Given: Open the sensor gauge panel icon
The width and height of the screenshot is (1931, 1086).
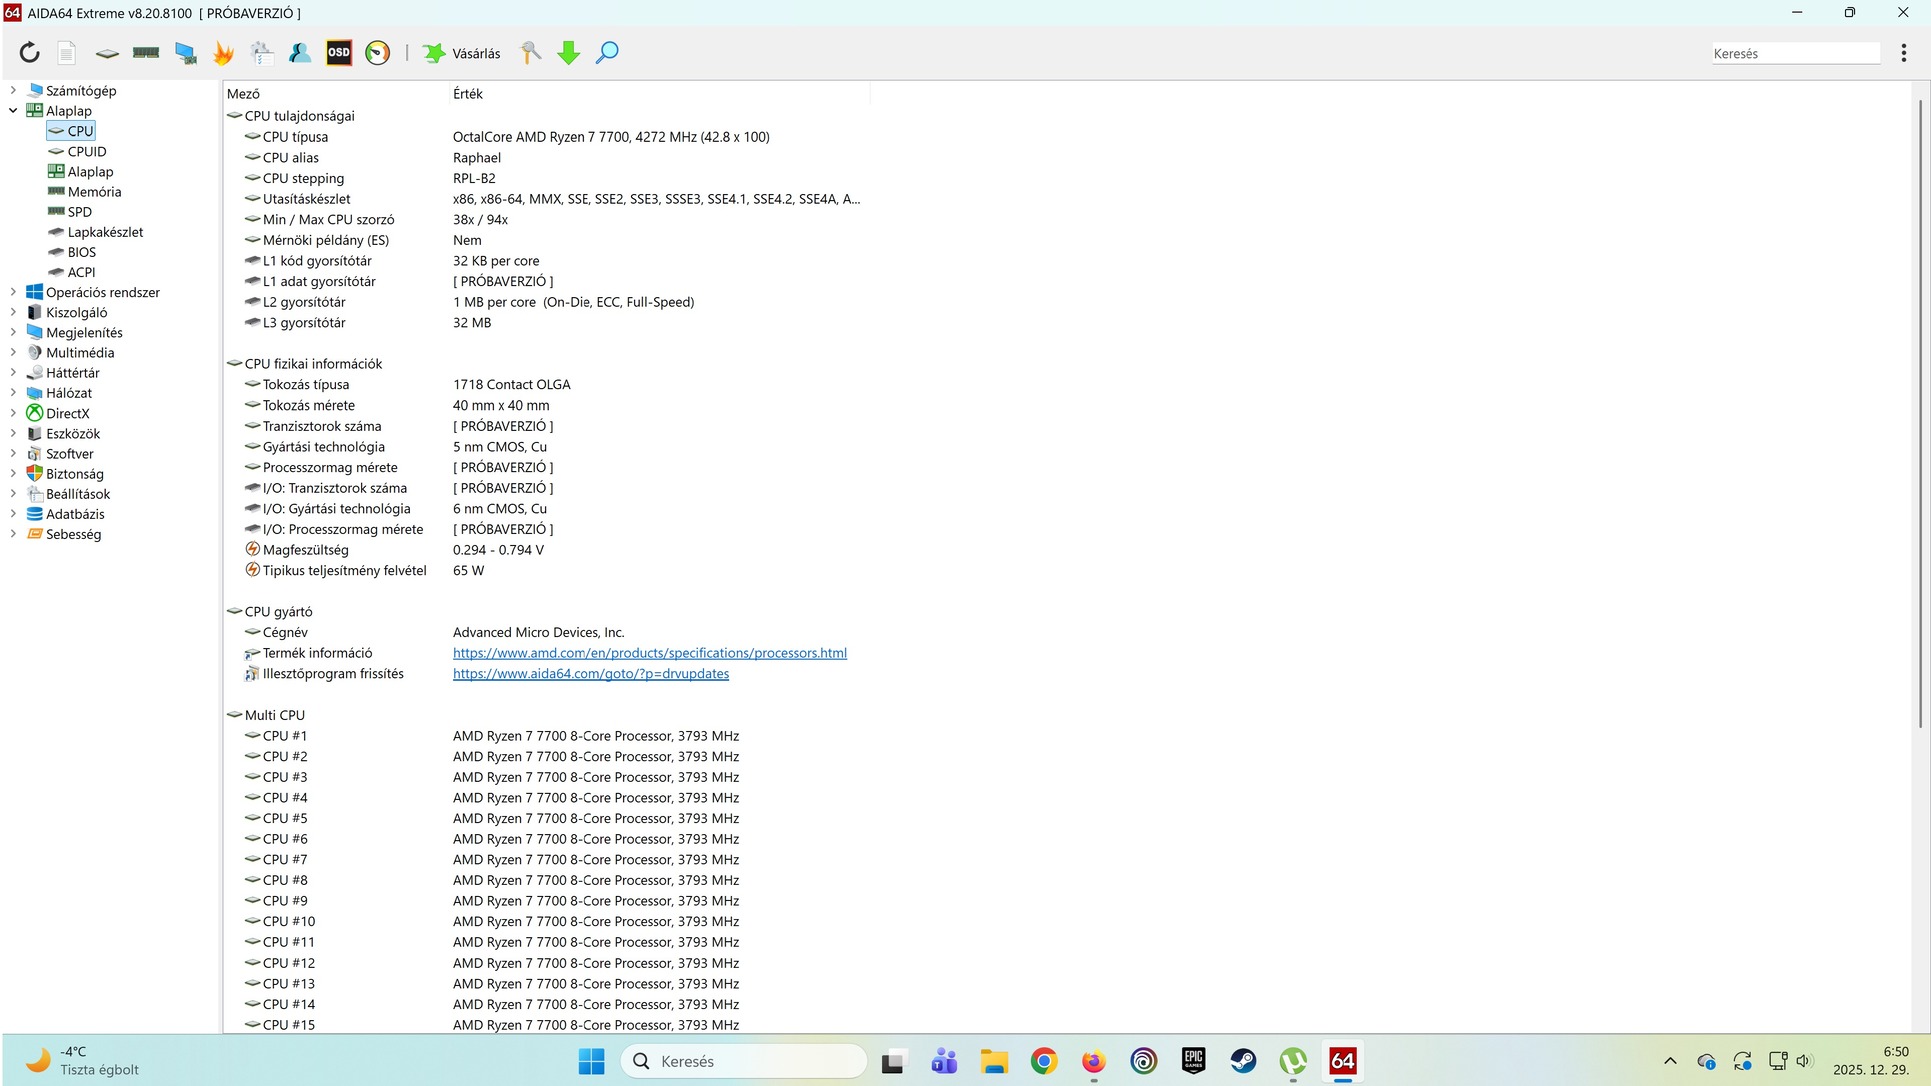Looking at the screenshot, I should pyautogui.click(x=377, y=53).
